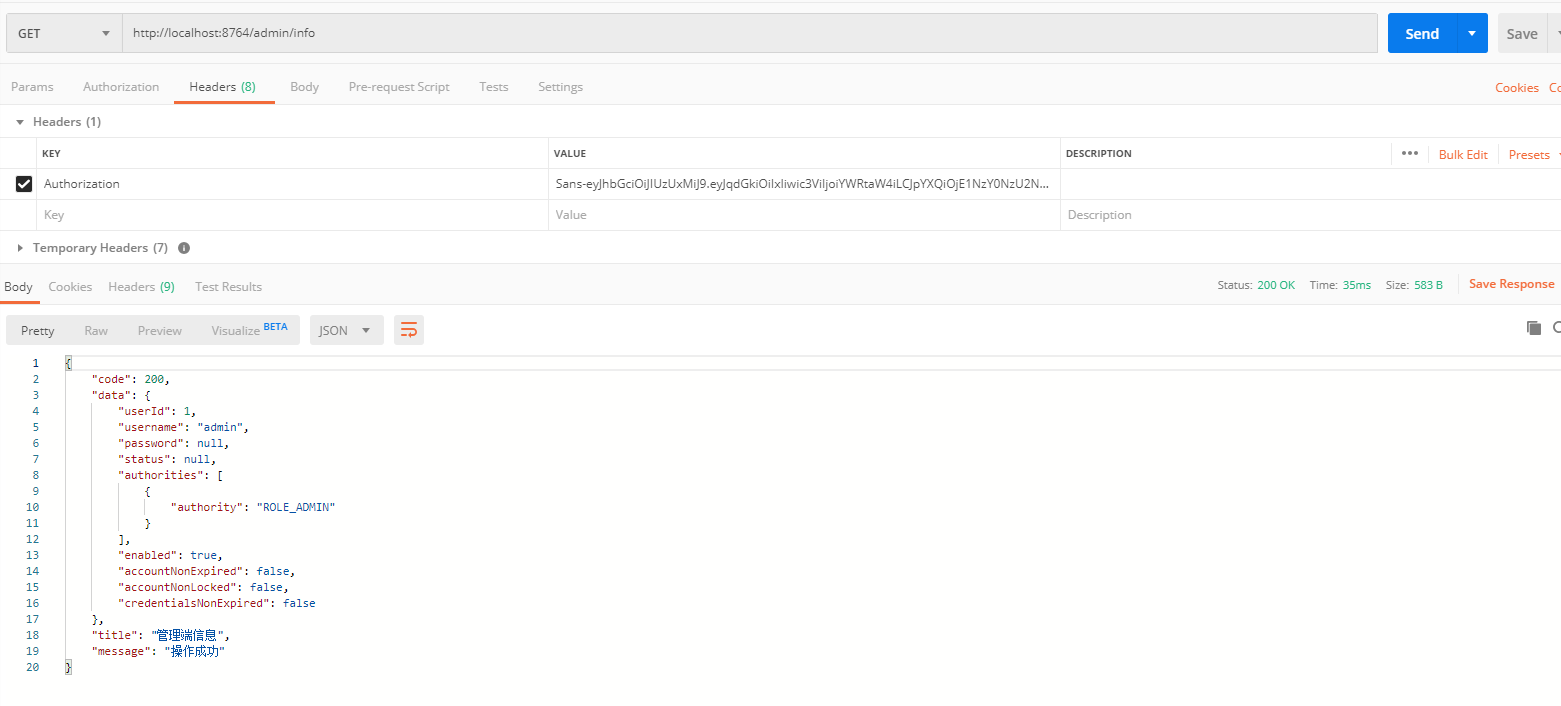Click the three-dots column options icon
Viewport: 1561px width, 706px height.
click(x=1409, y=154)
